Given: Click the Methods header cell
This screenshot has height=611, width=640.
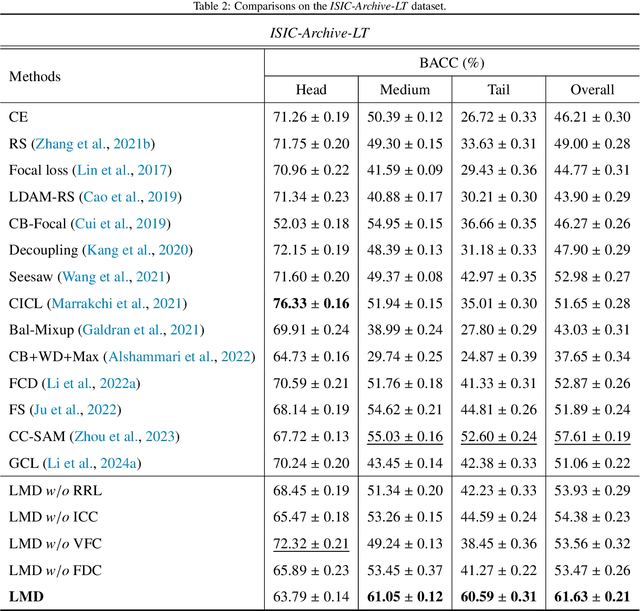Looking at the screenshot, I should (x=35, y=77).
